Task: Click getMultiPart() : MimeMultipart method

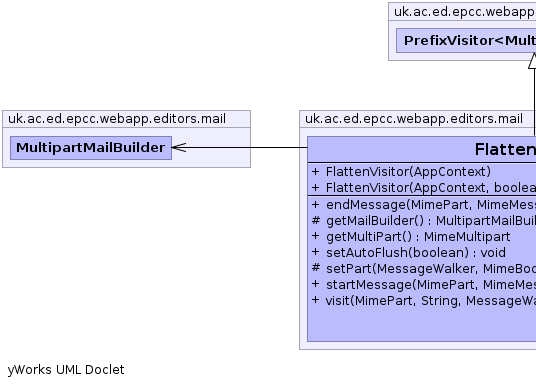Action: [x=411, y=237]
